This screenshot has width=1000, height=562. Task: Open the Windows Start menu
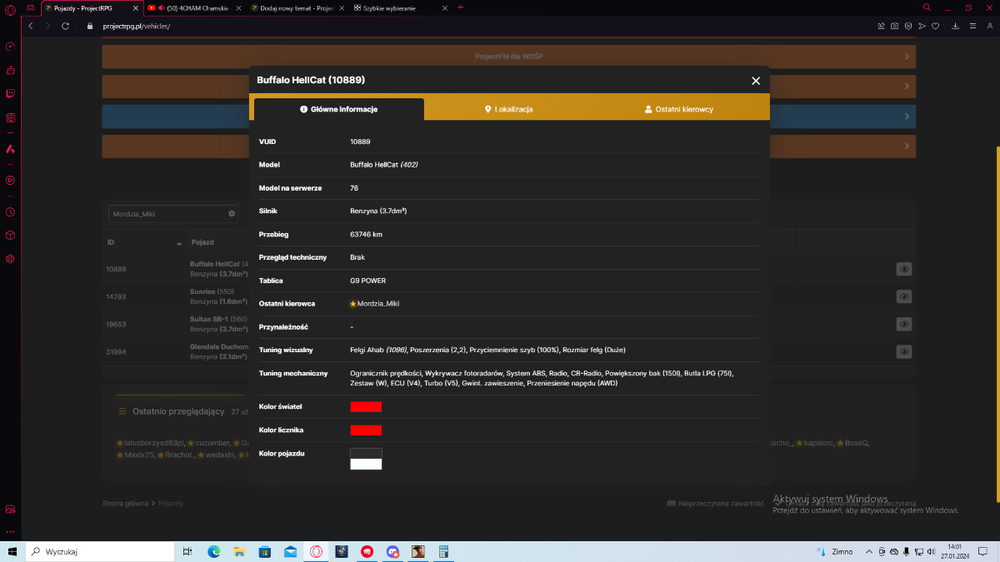point(12,551)
